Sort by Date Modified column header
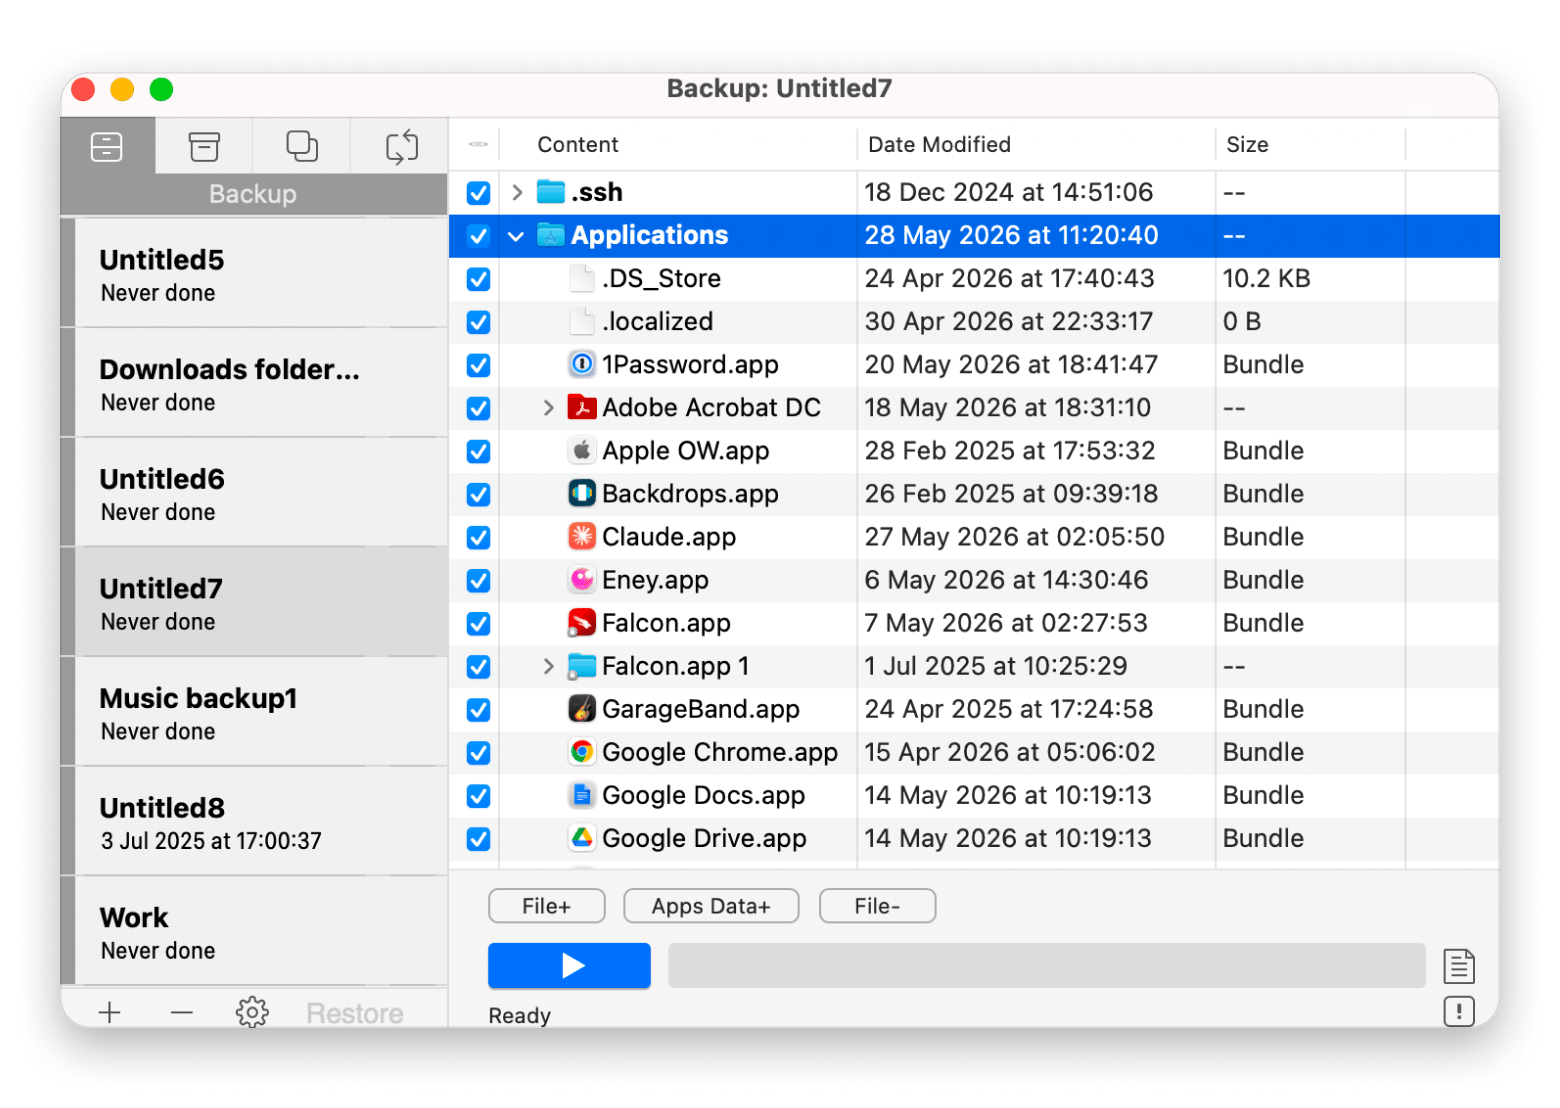Viewport: 1560px width, 1108px height. (939, 144)
